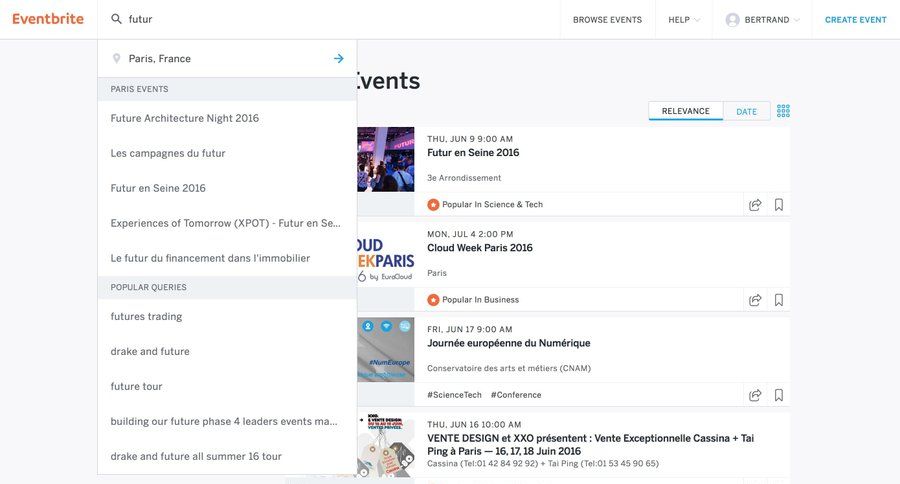Click Bertrand's profile avatar icon
This screenshot has height=484, width=900.
[732, 20]
